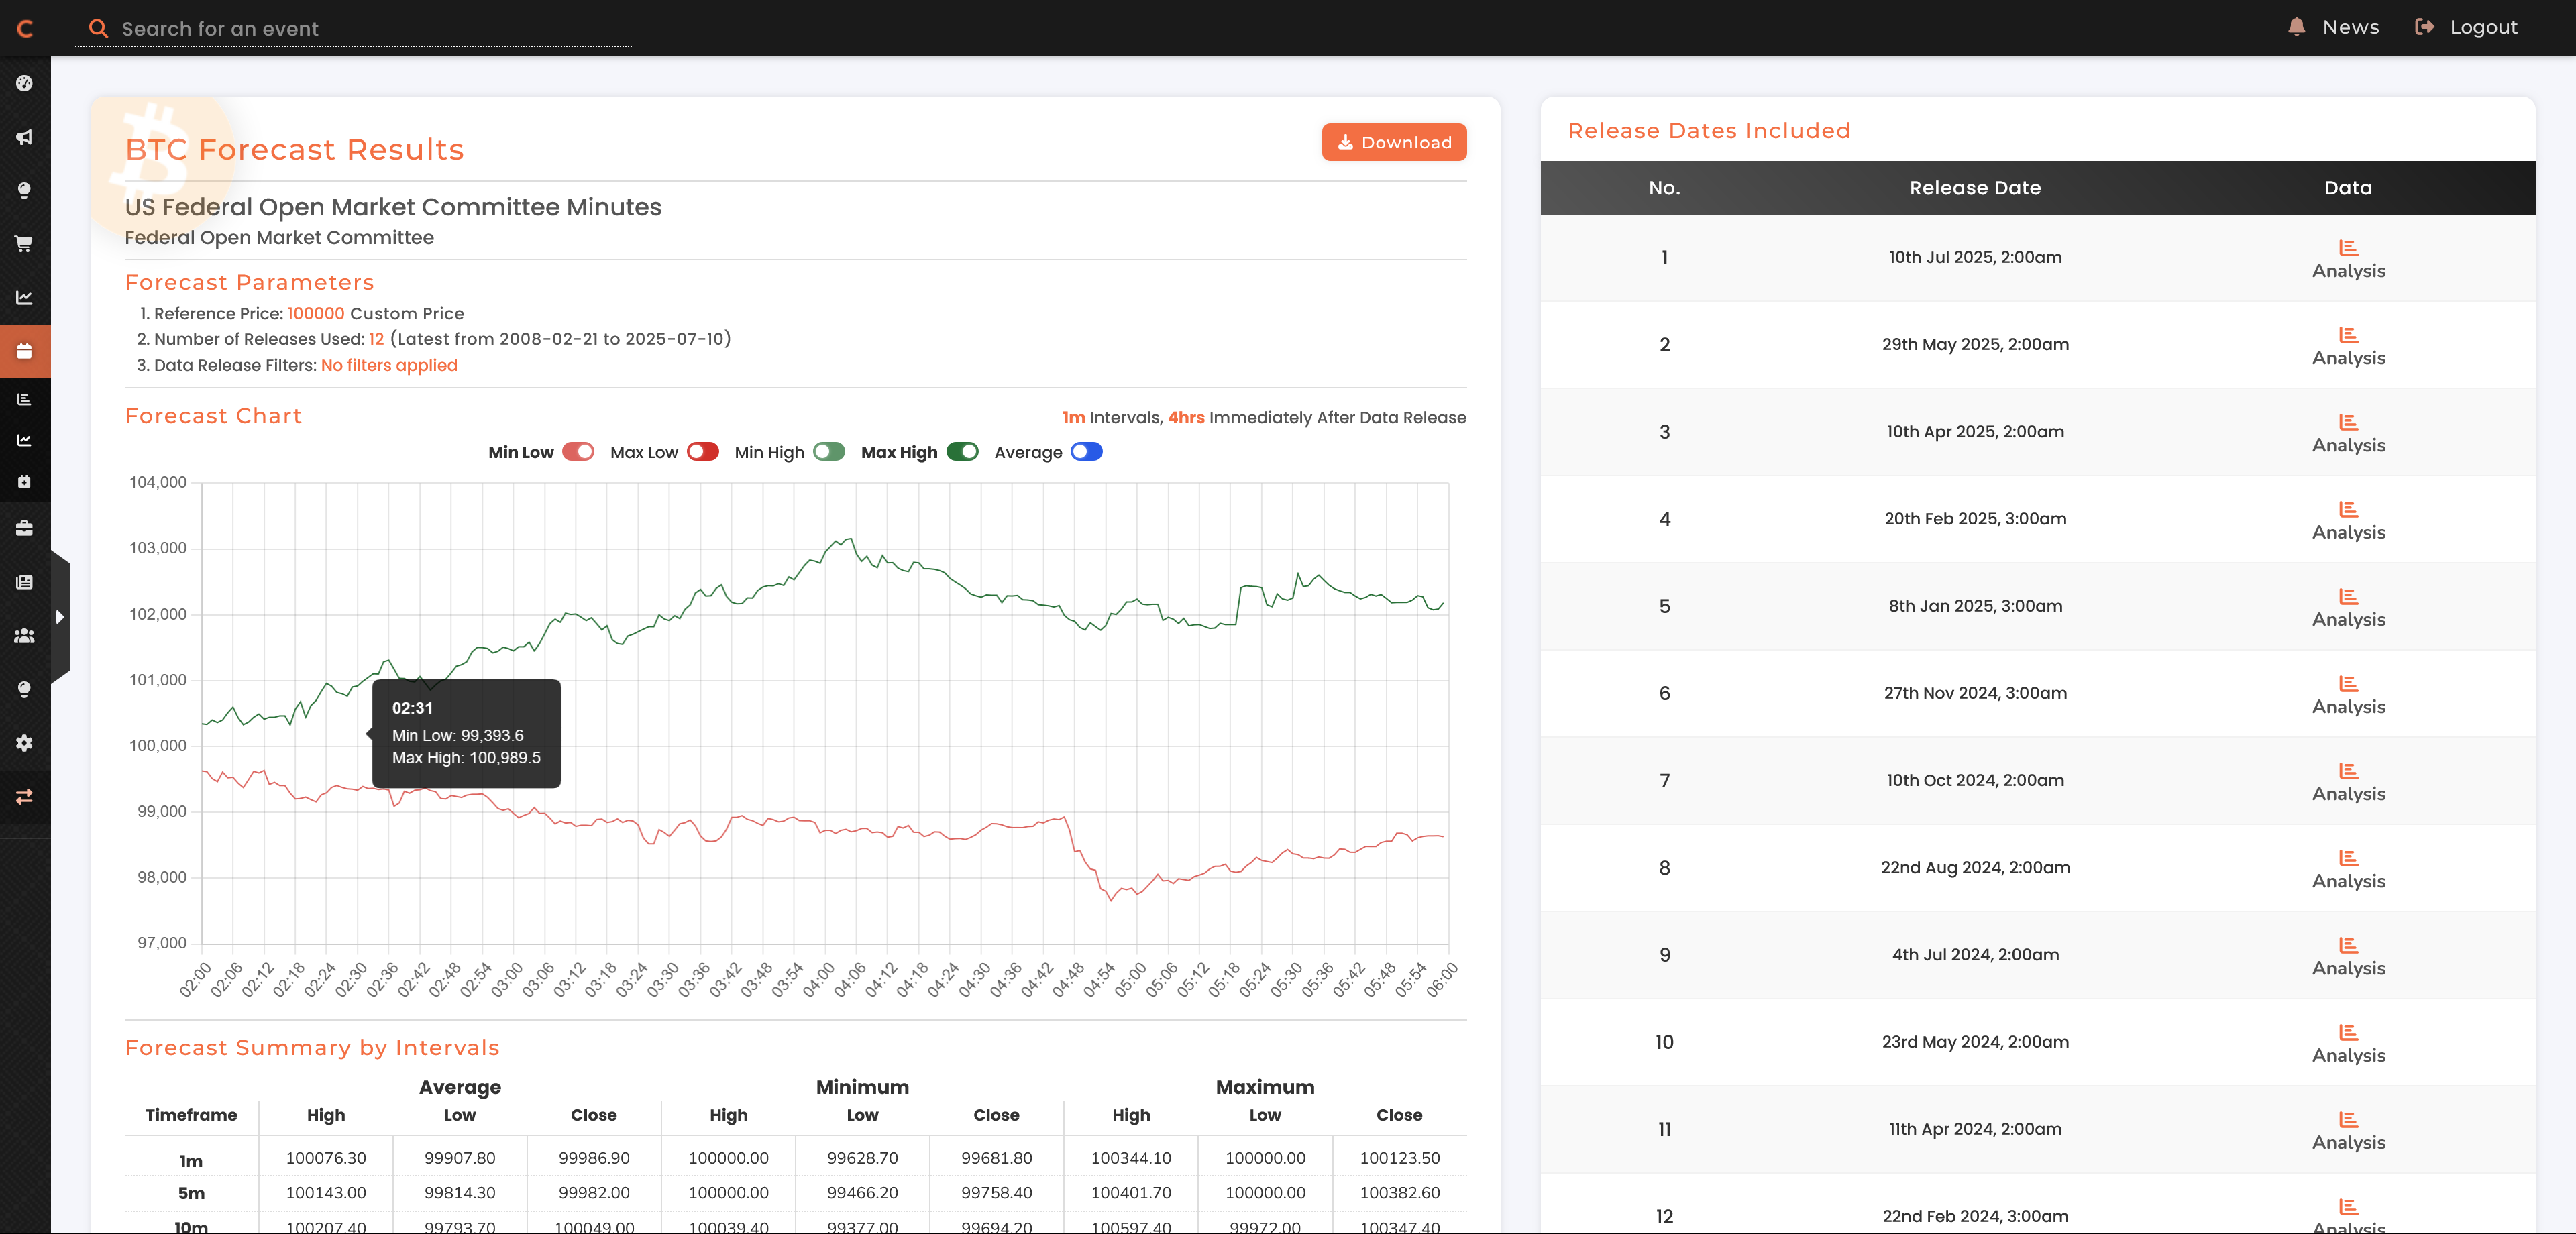Open Analysis for 8th Jan 2025 release
Screen dimensions: 2576x1234
click(x=2347, y=608)
